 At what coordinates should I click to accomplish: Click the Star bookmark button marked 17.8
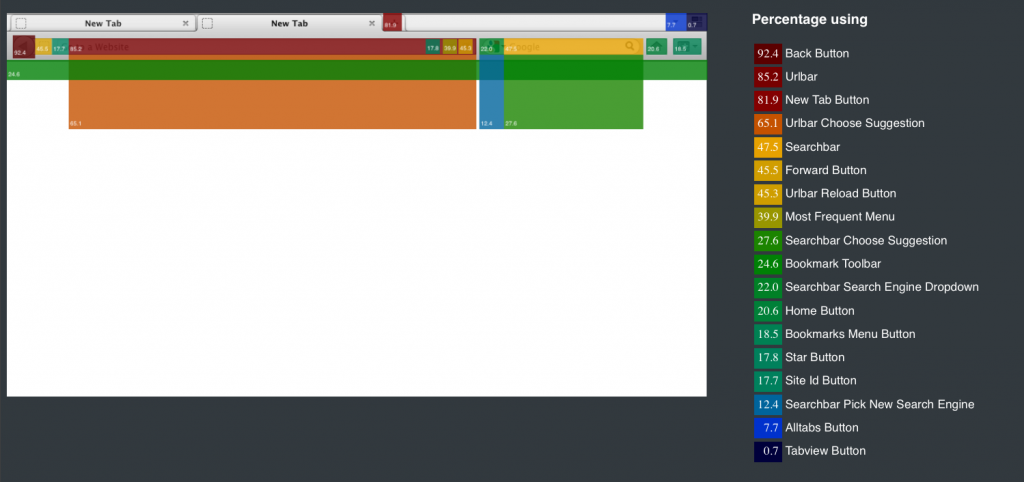[433, 47]
